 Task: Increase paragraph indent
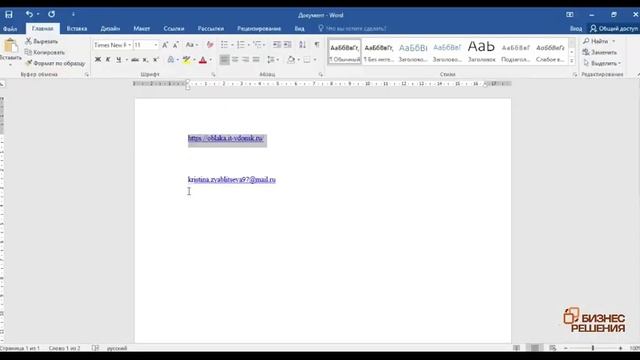tap(288, 44)
